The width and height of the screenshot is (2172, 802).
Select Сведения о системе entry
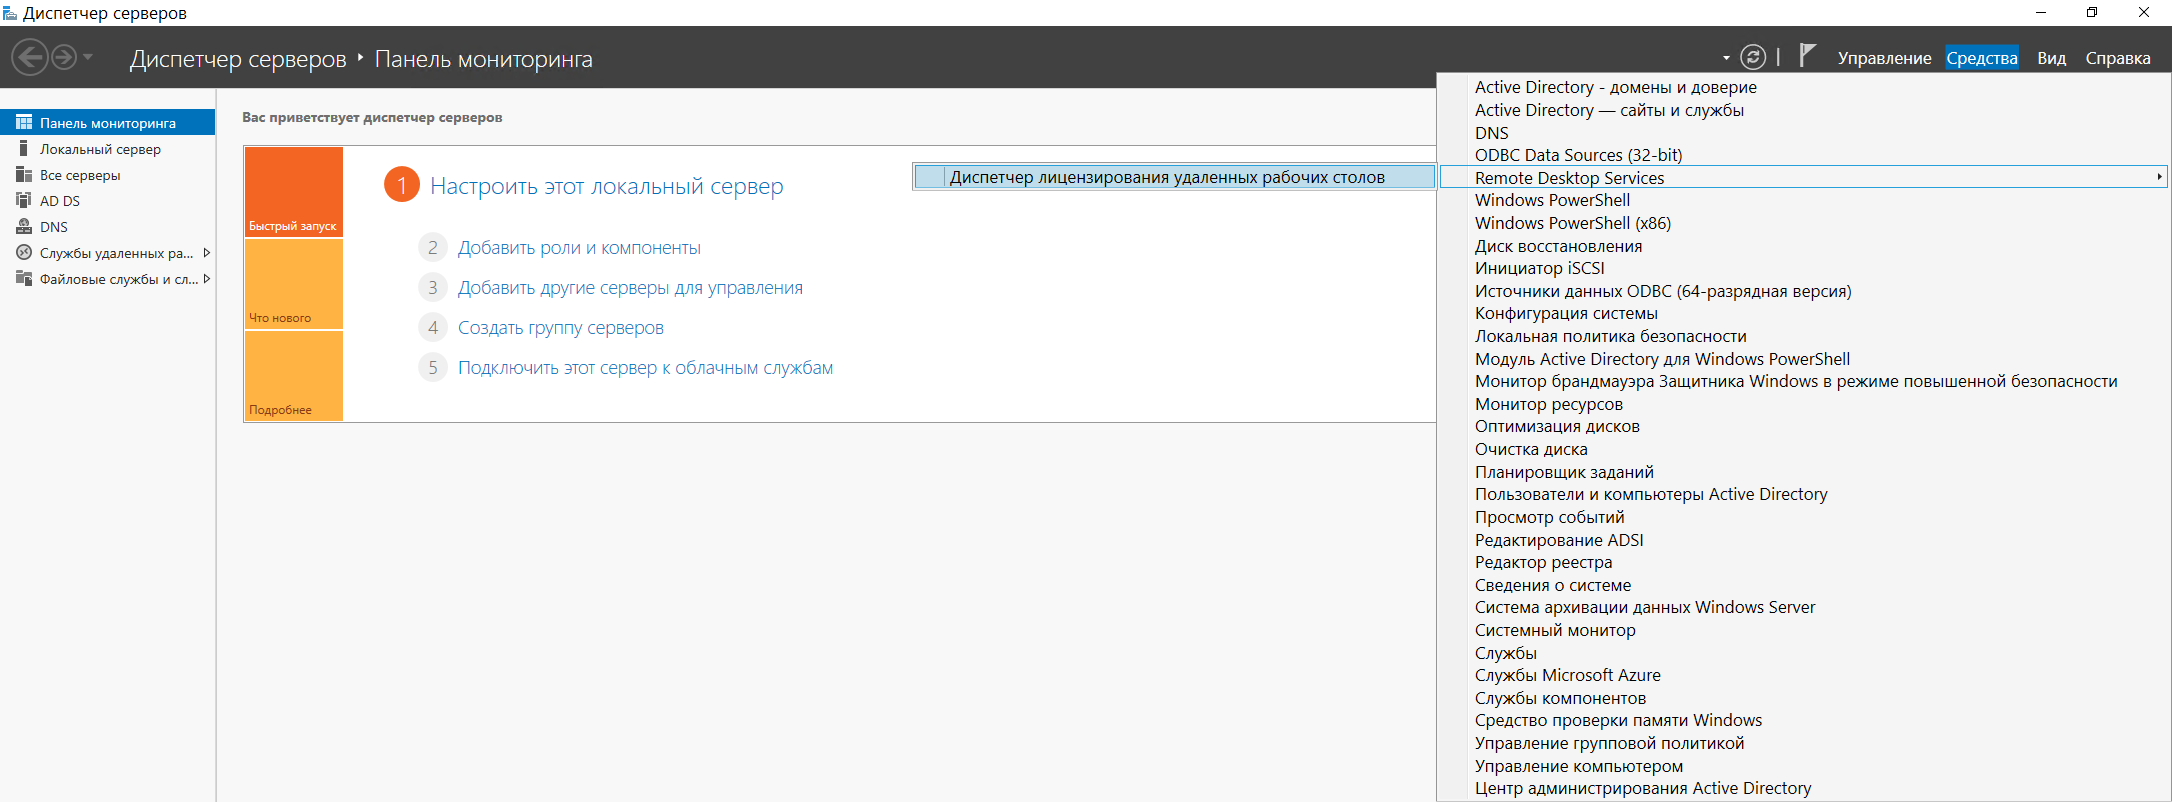[x=1552, y=585]
